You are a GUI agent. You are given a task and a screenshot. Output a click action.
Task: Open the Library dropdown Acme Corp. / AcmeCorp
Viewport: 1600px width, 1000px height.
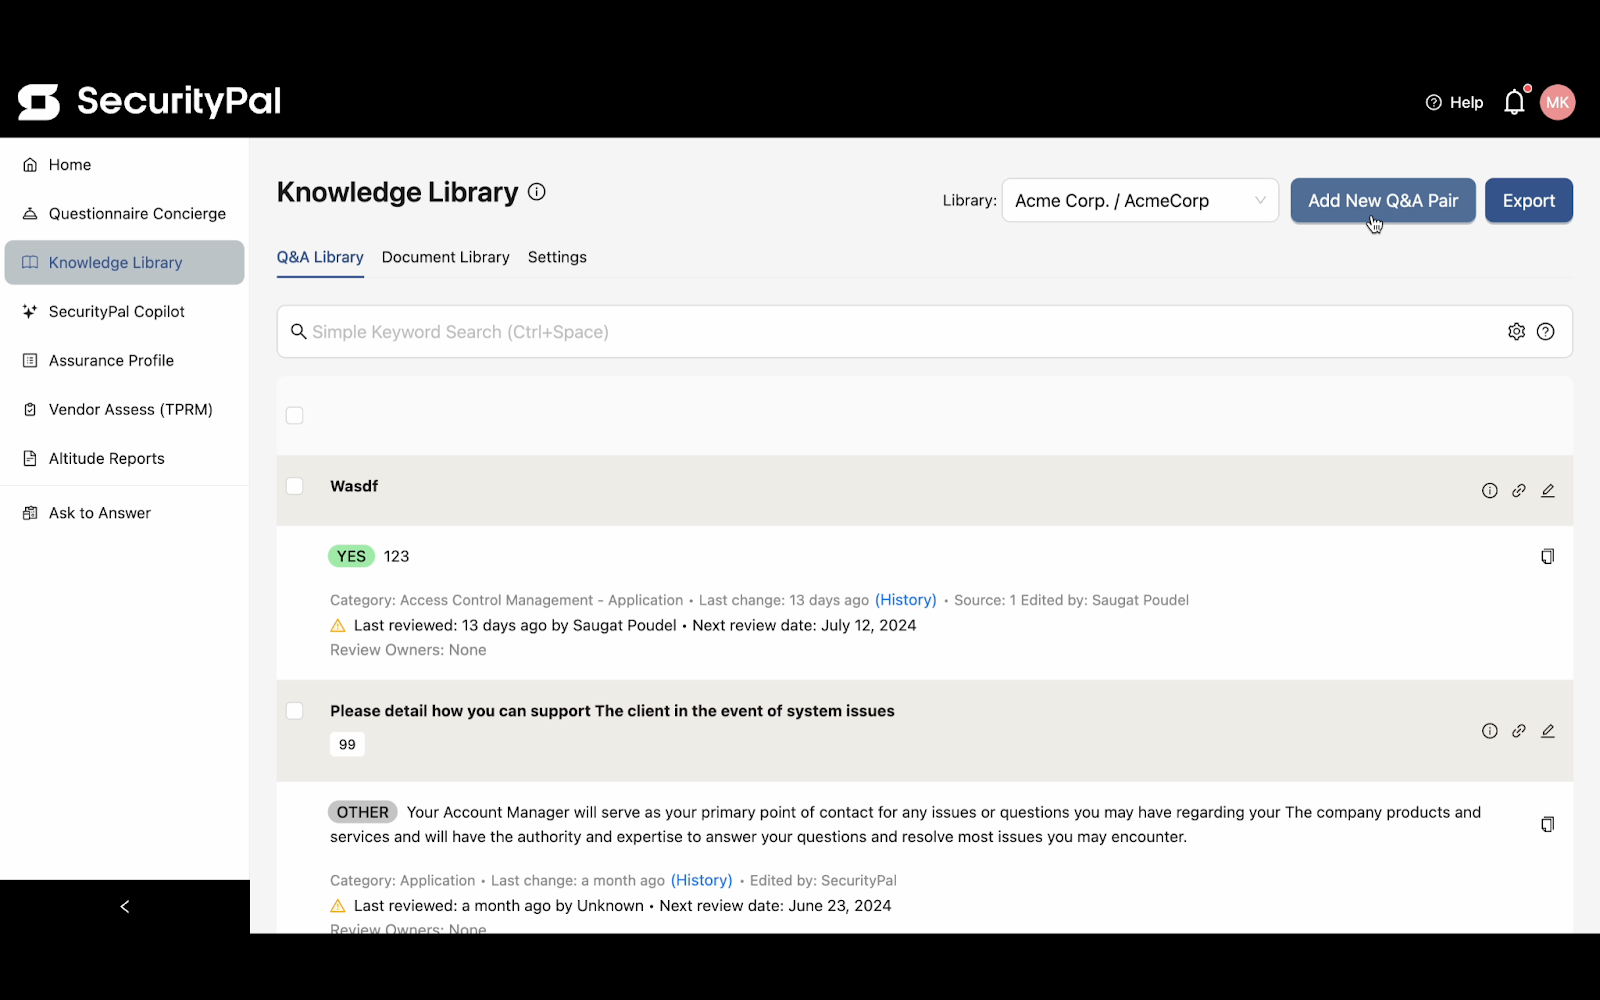click(x=1140, y=201)
